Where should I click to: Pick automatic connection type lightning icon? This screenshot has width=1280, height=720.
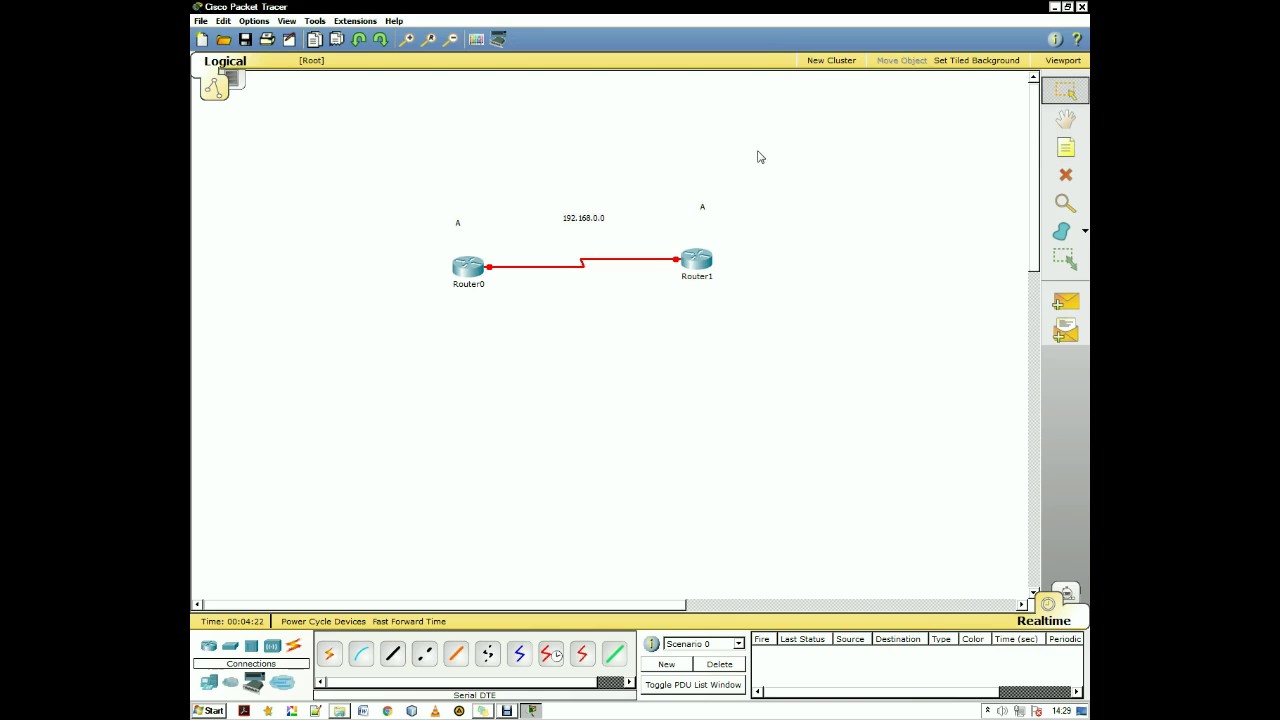click(329, 654)
